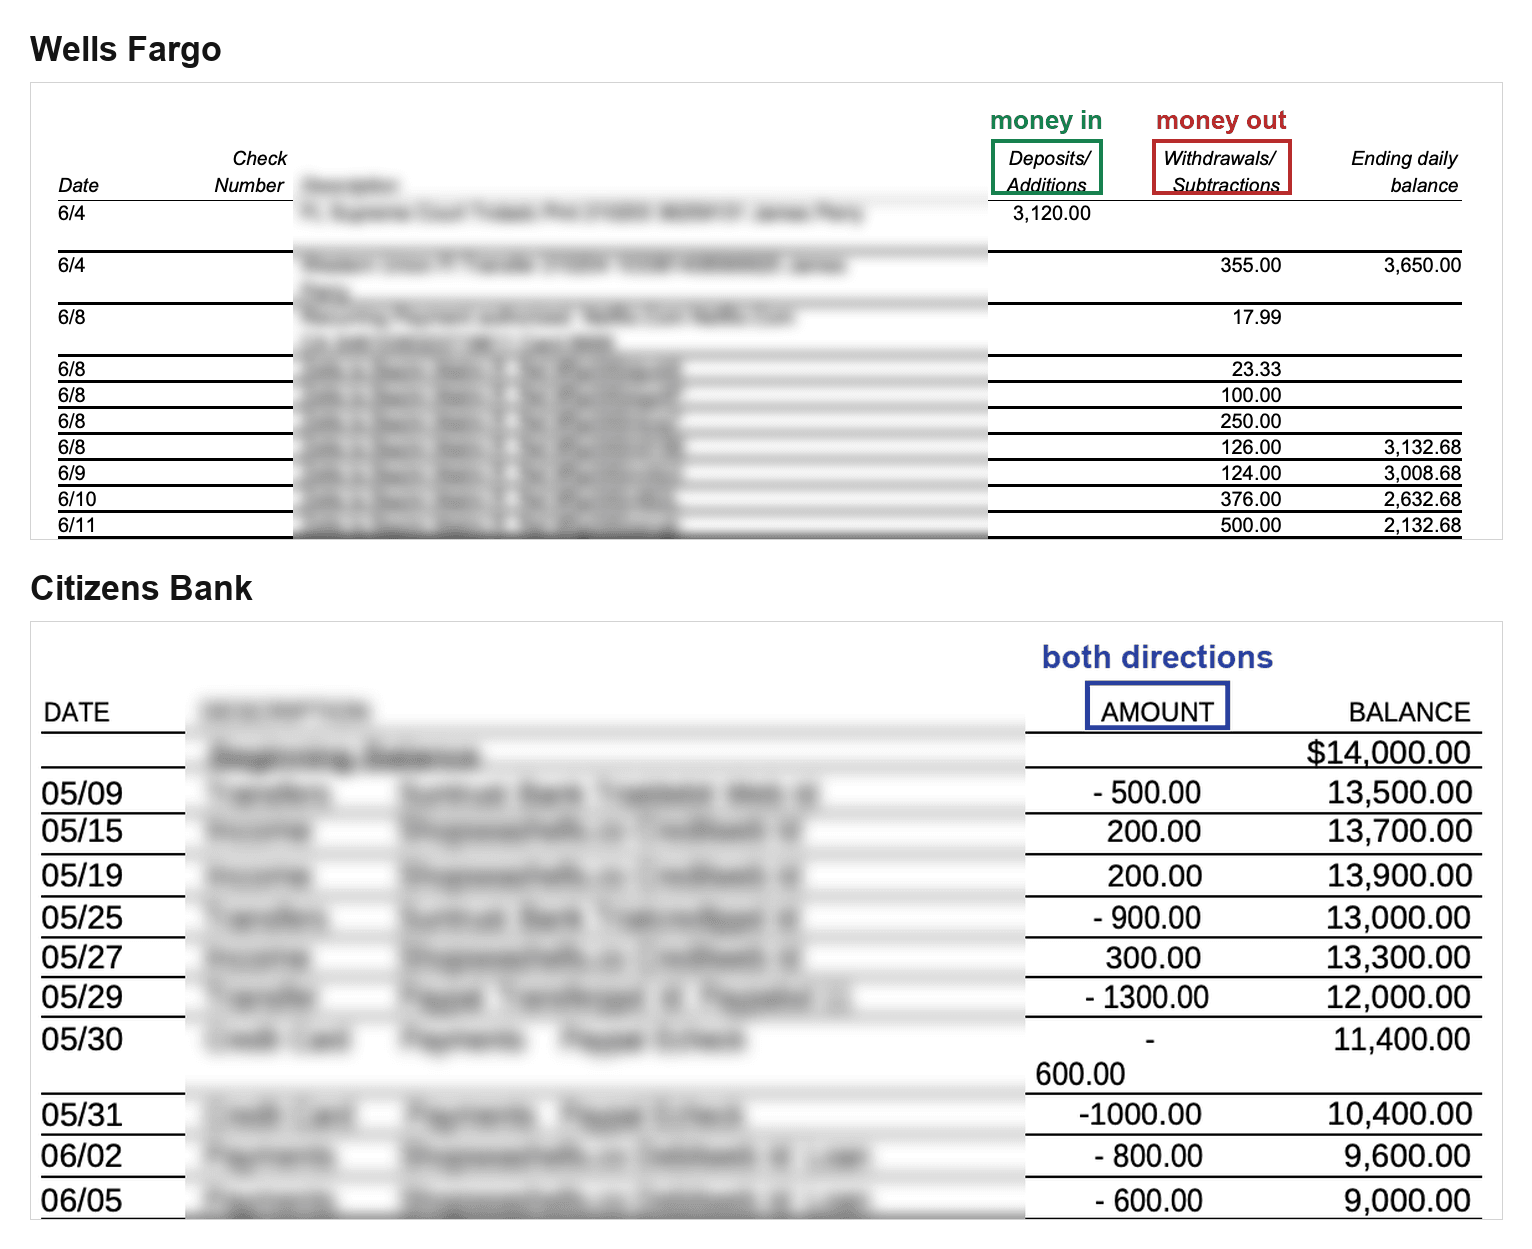Click the 6/10 date cell
1532x1249 pixels.
[x=77, y=499]
